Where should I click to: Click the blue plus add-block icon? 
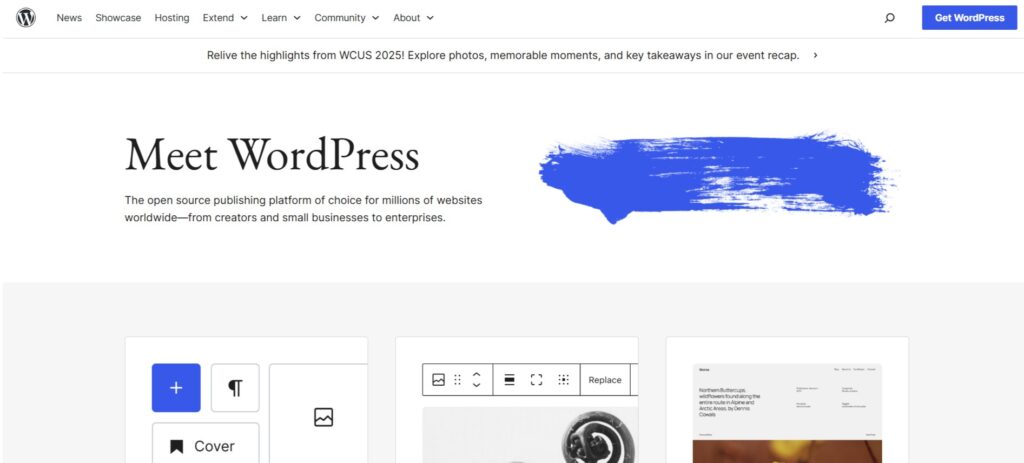[x=176, y=388]
